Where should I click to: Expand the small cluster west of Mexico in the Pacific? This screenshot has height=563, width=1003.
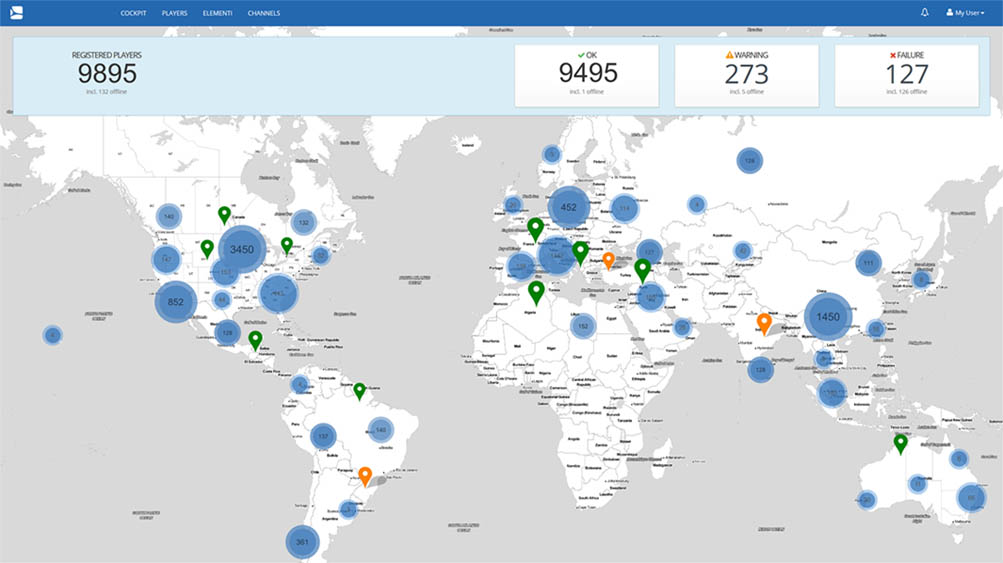point(52,335)
